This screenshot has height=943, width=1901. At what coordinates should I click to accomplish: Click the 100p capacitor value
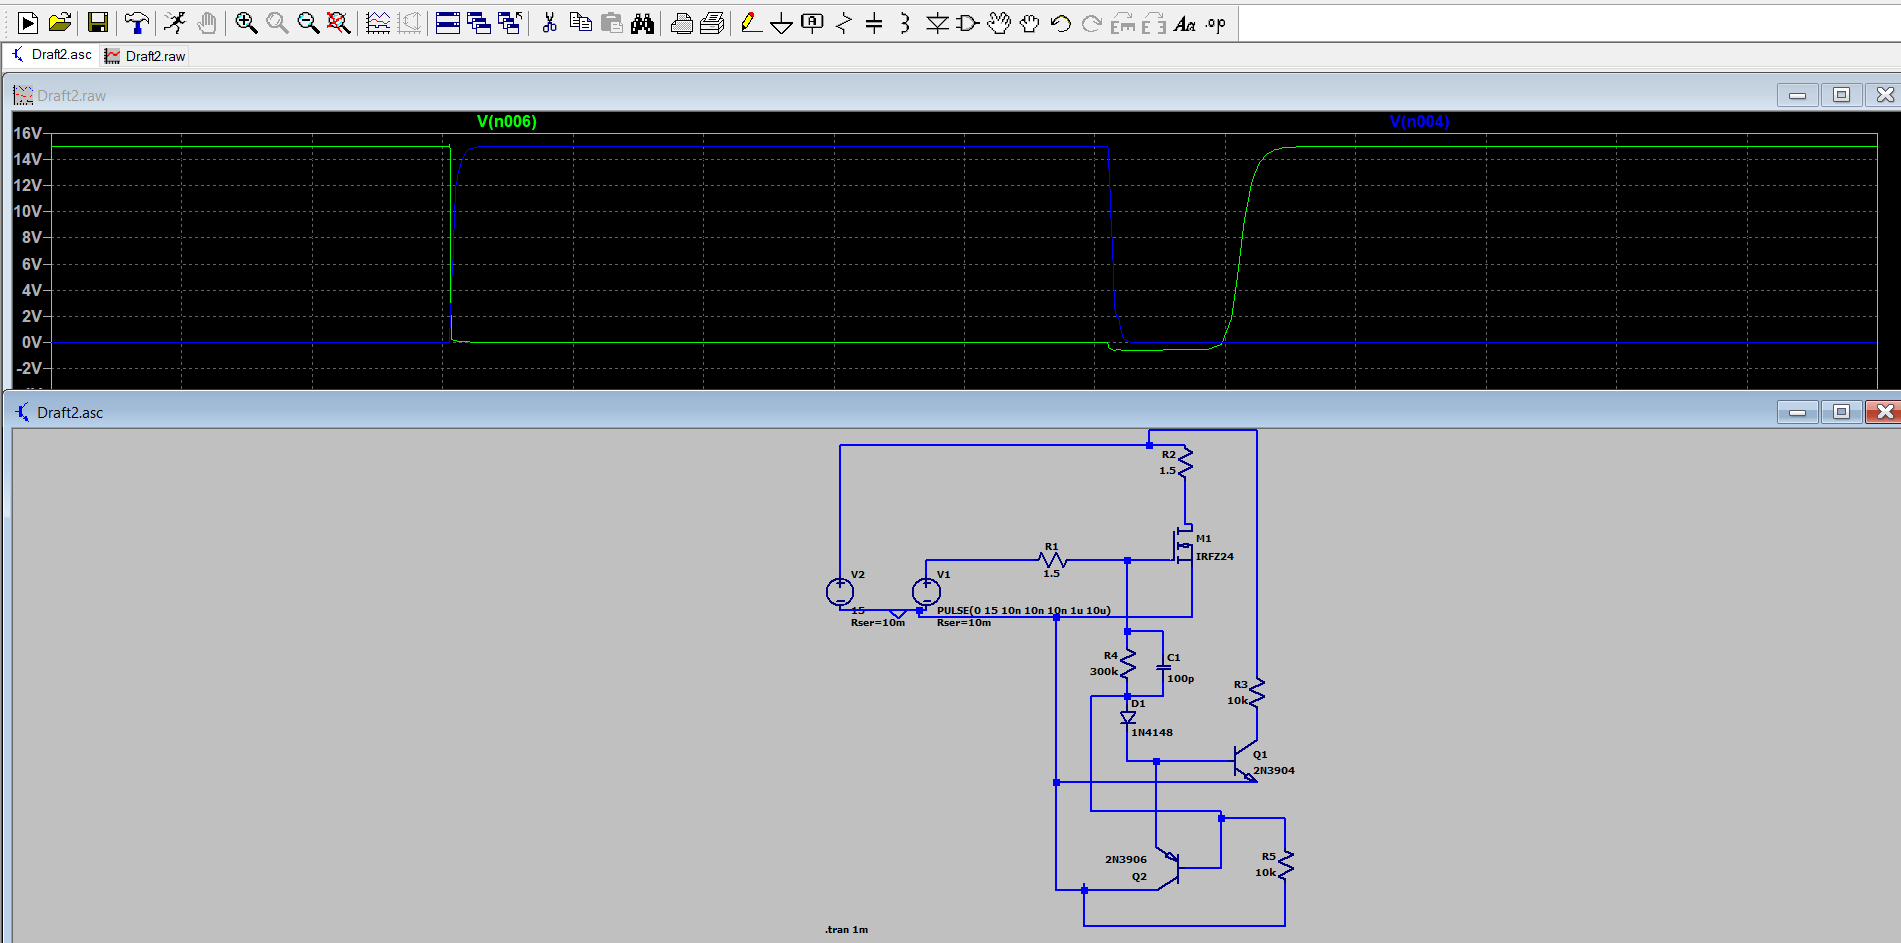tap(1180, 679)
